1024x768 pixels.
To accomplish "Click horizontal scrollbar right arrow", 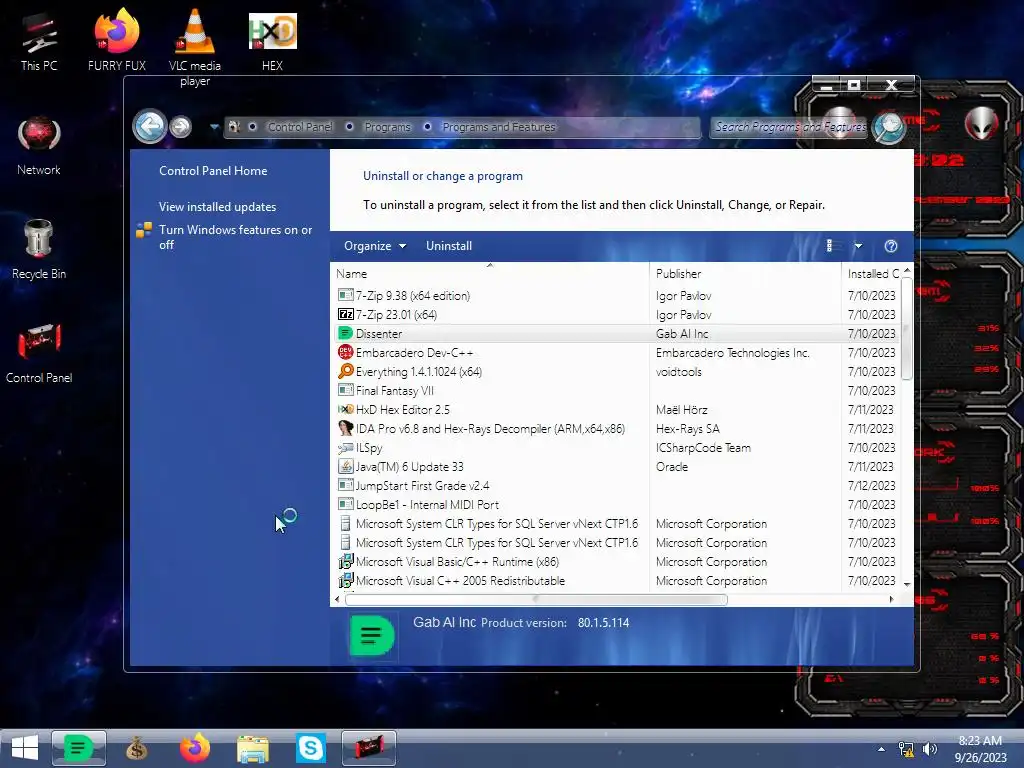I will [x=891, y=599].
